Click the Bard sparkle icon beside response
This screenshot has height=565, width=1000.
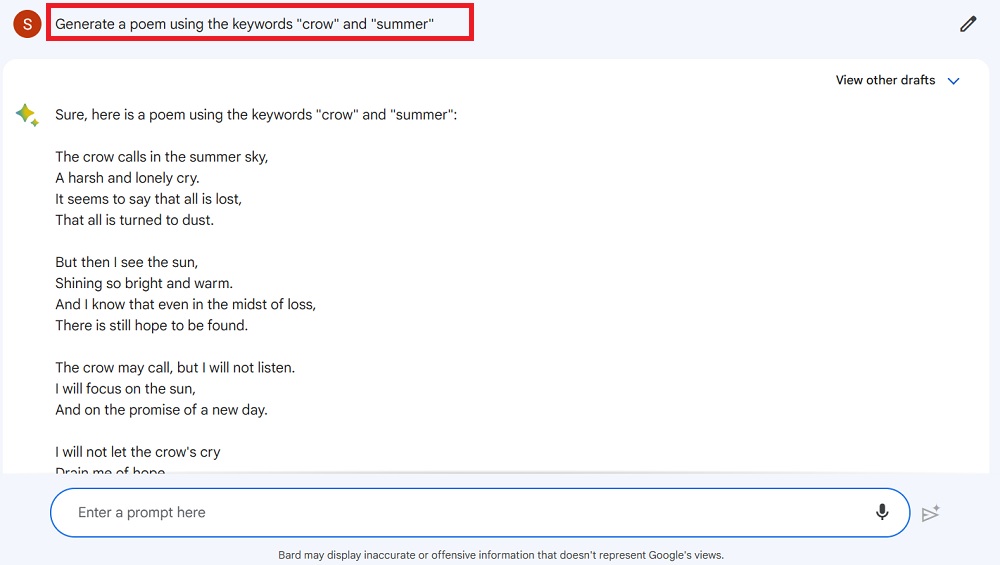(x=27, y=115)
